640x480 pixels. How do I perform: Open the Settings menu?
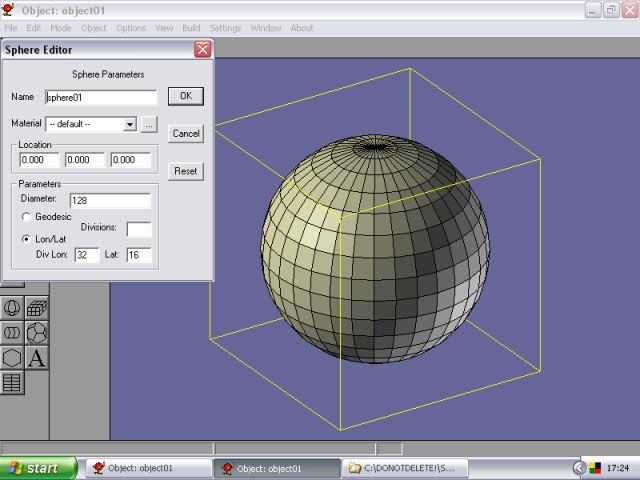225,28
